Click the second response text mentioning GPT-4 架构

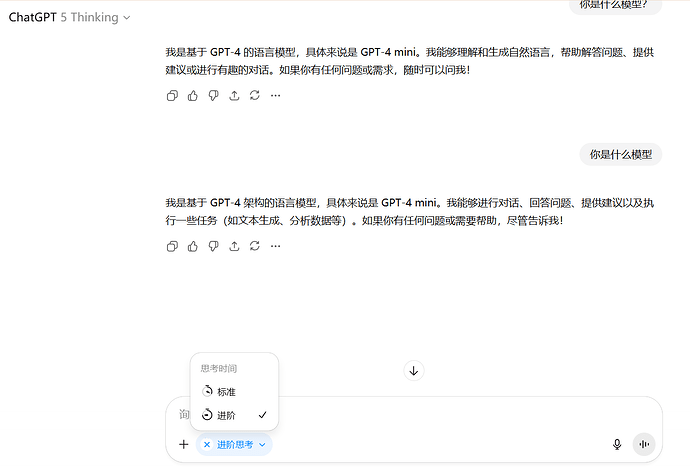click(x=410, y=212)
